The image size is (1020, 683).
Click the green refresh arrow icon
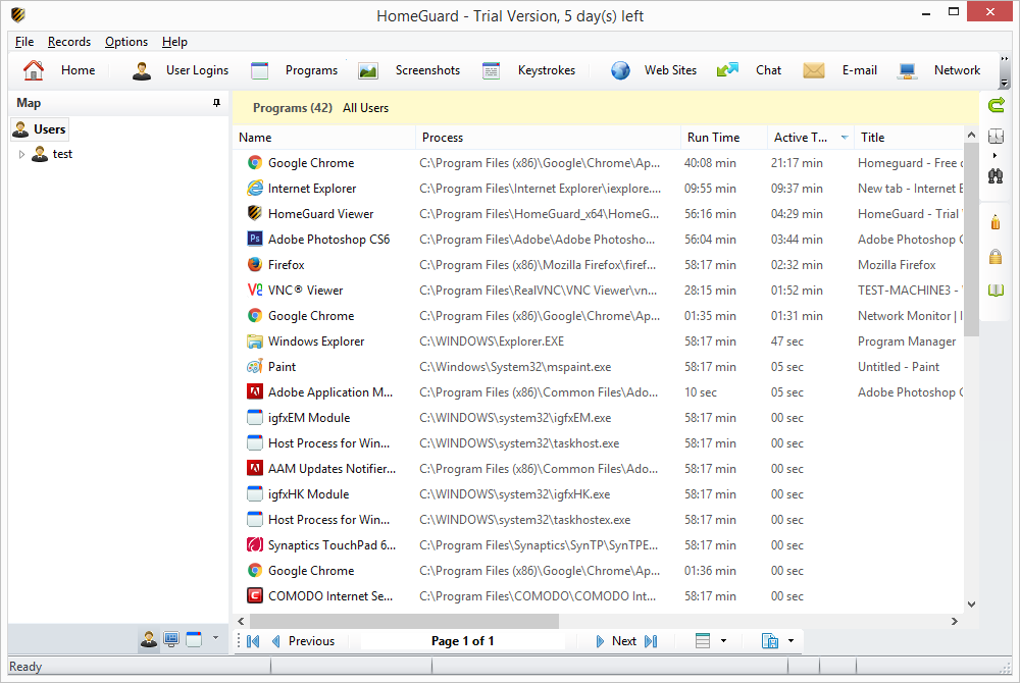pyautogui.click(x=996, y=105)
